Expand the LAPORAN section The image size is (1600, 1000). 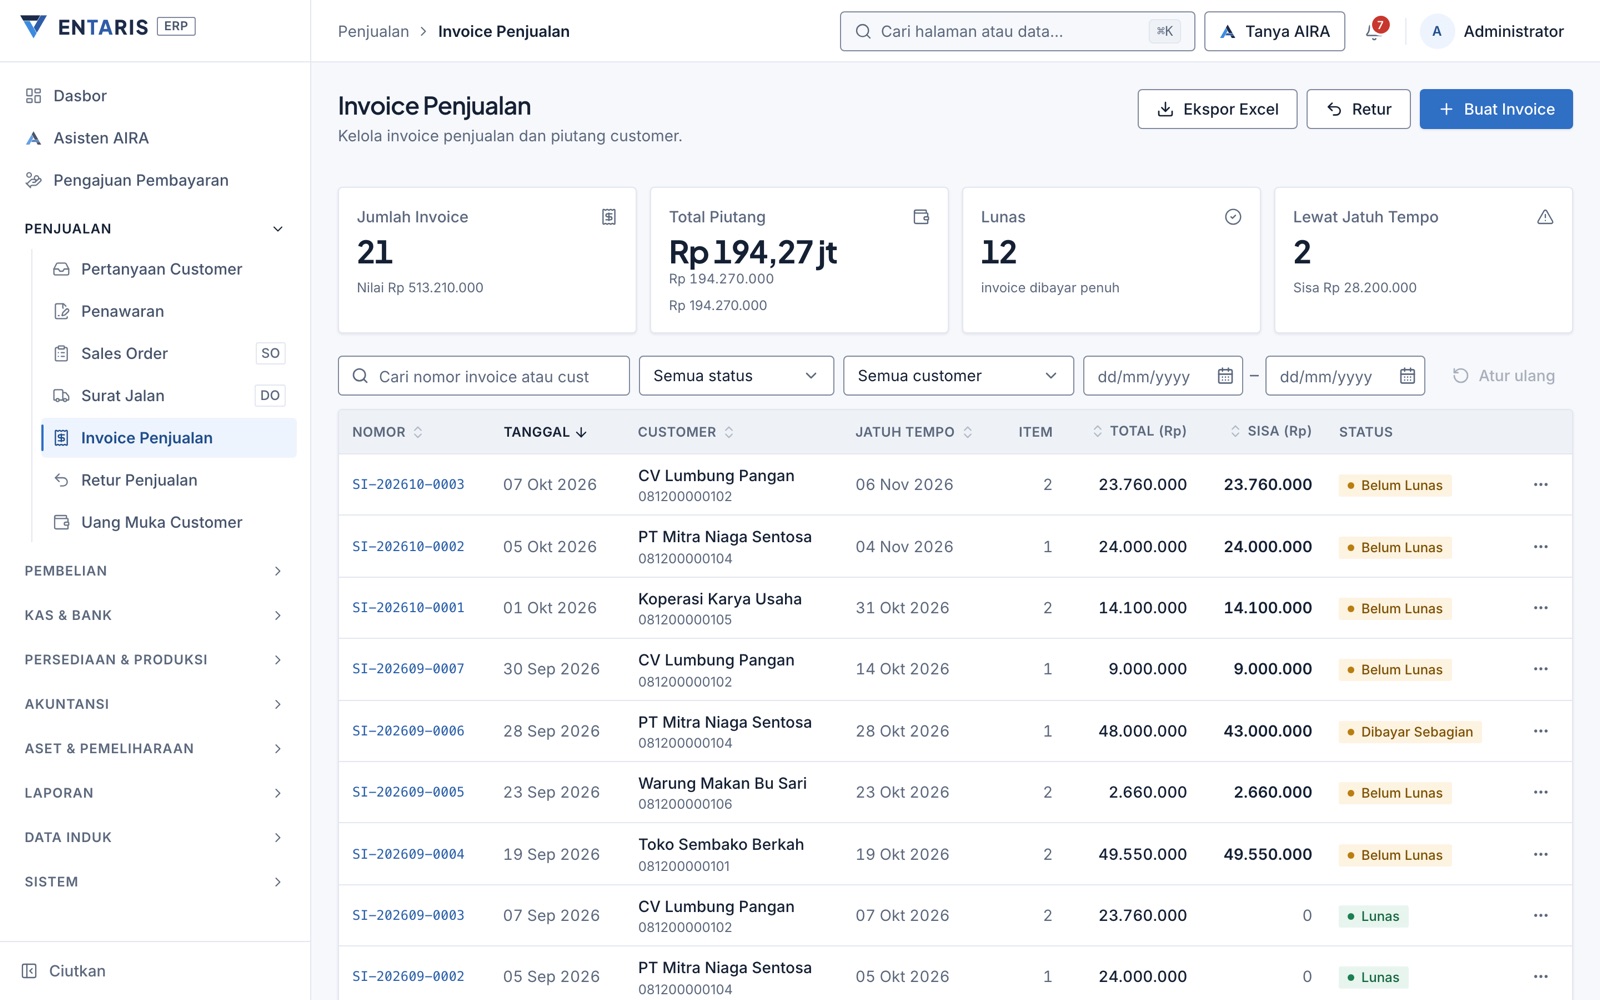tap(155, 793)
